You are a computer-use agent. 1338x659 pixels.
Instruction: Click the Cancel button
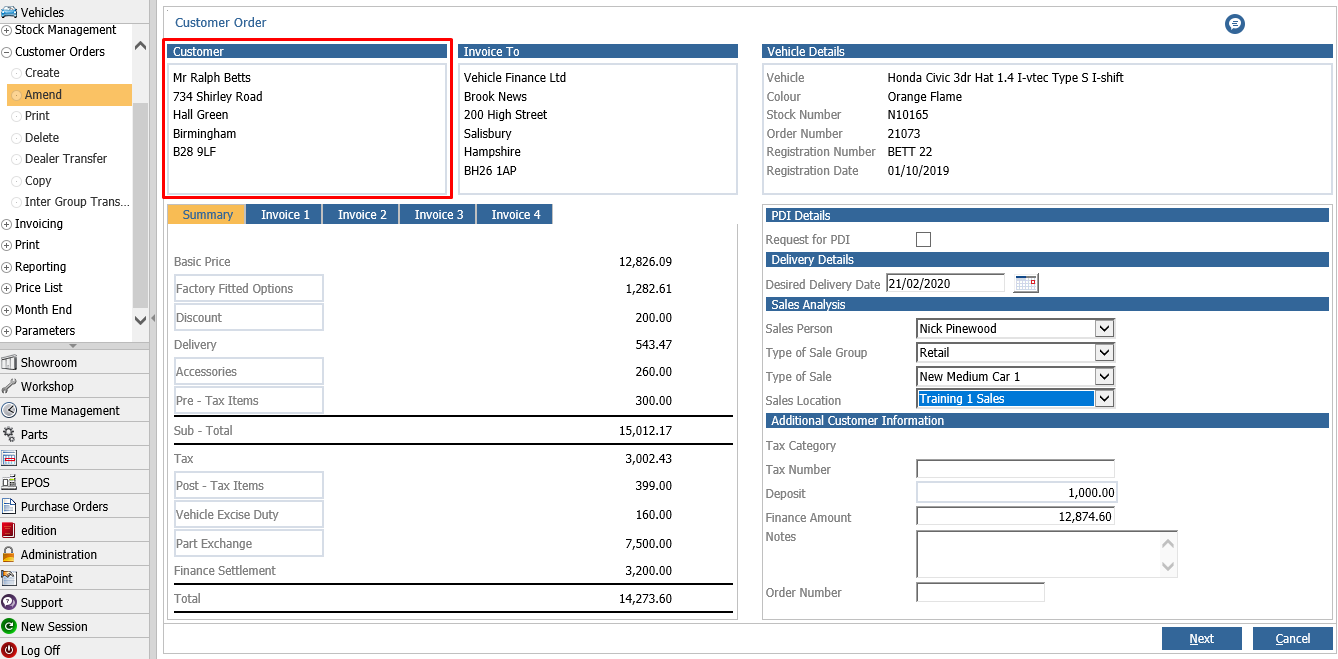(x=1292, y=639)
